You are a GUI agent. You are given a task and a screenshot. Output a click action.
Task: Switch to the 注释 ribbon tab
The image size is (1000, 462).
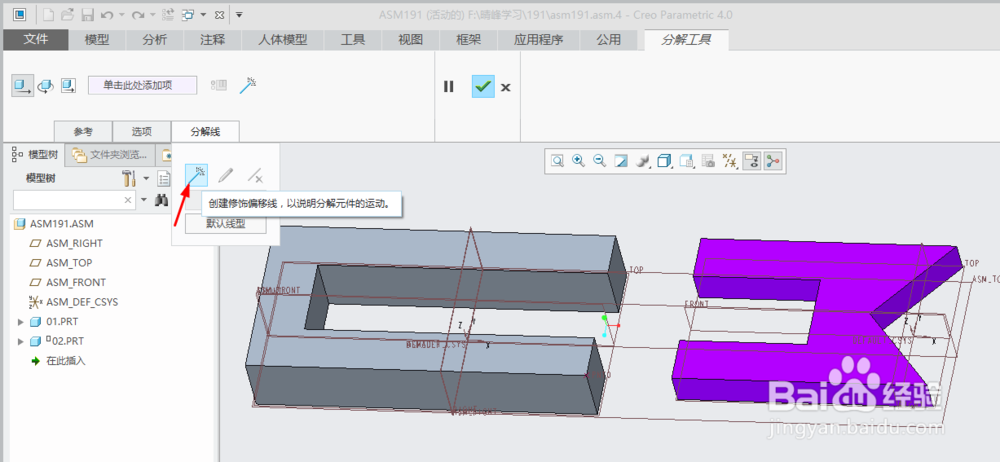point(212,40)
